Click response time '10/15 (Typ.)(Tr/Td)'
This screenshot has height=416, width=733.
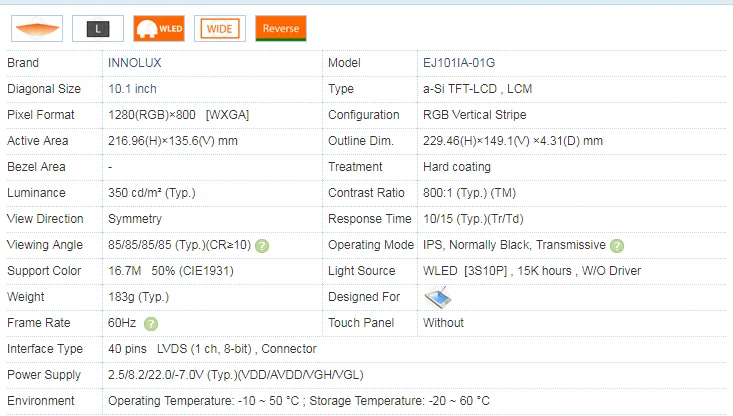(x=473, y=219)
